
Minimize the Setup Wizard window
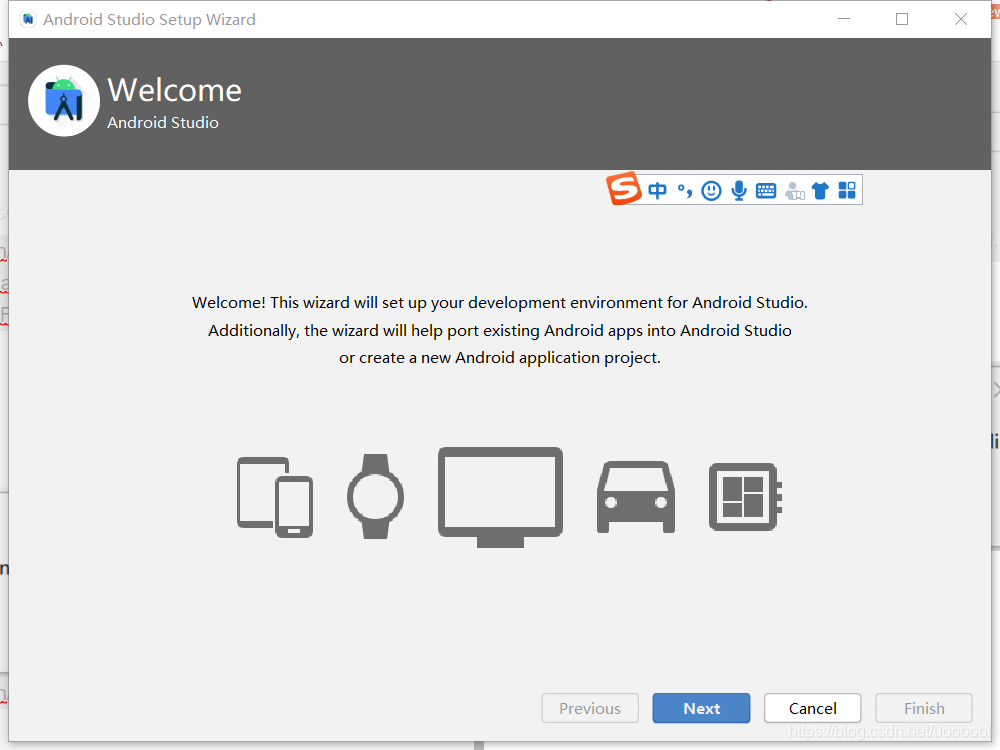pyautogui.click(x=844, y=19)
